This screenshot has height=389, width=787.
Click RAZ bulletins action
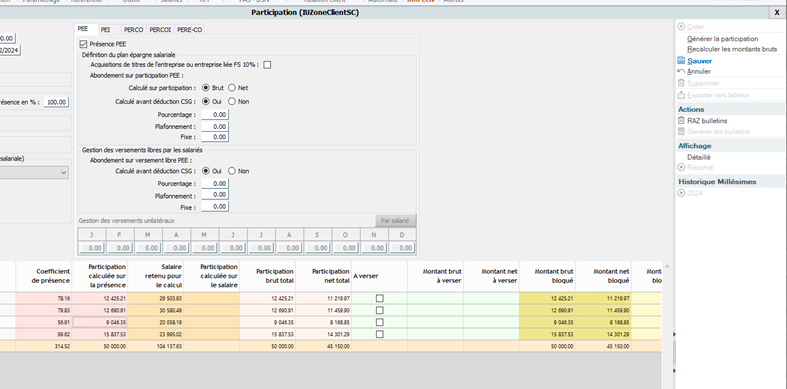(x=707, y=120)
